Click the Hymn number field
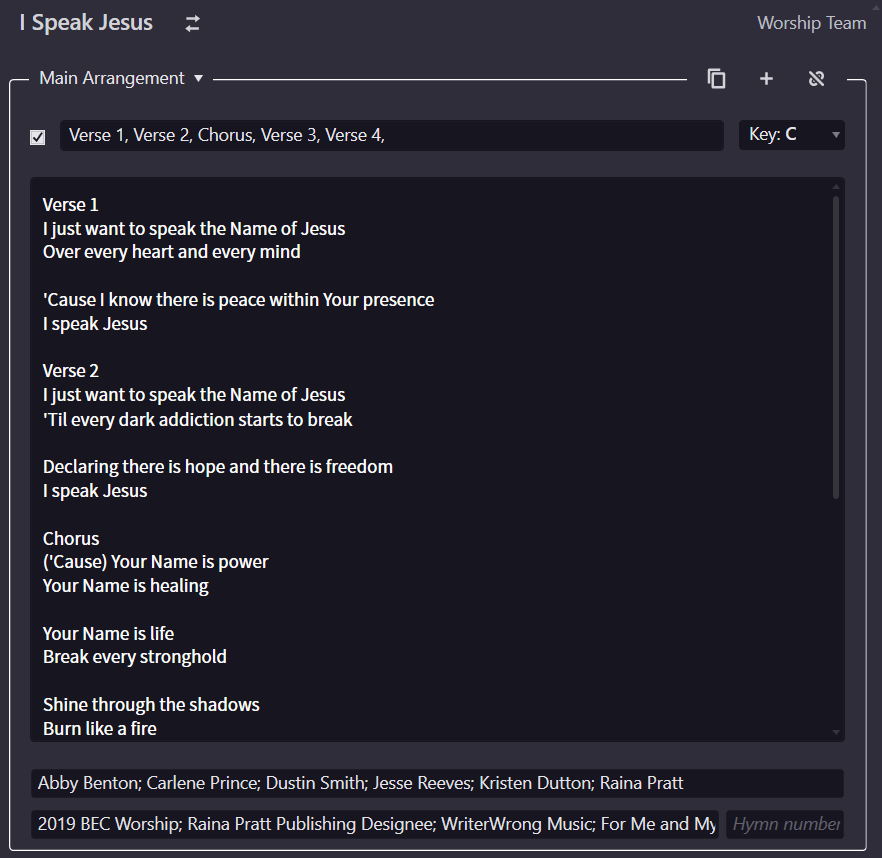The width and height of the screenshot is (882, 858). coord(785,824)
